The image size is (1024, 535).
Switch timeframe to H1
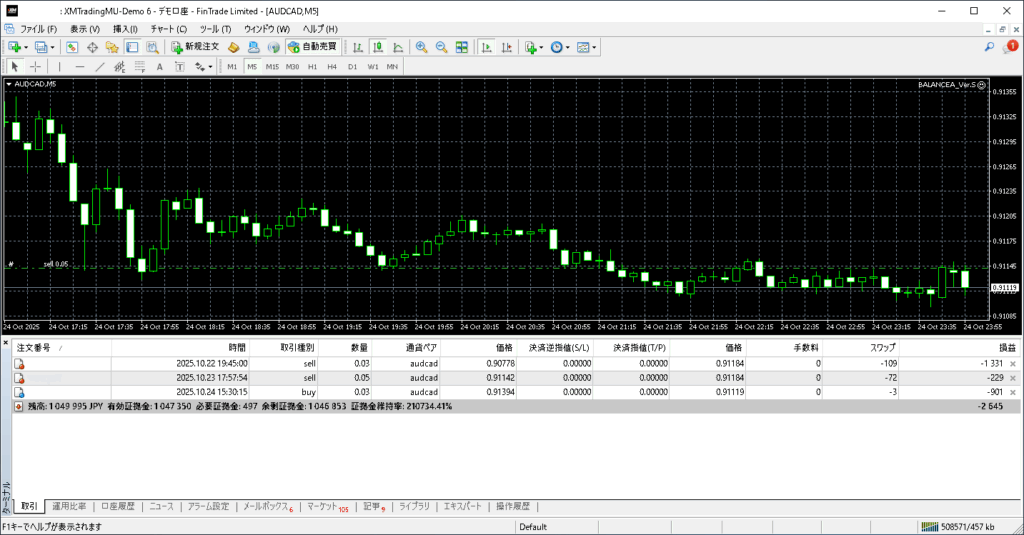point(312,67)
